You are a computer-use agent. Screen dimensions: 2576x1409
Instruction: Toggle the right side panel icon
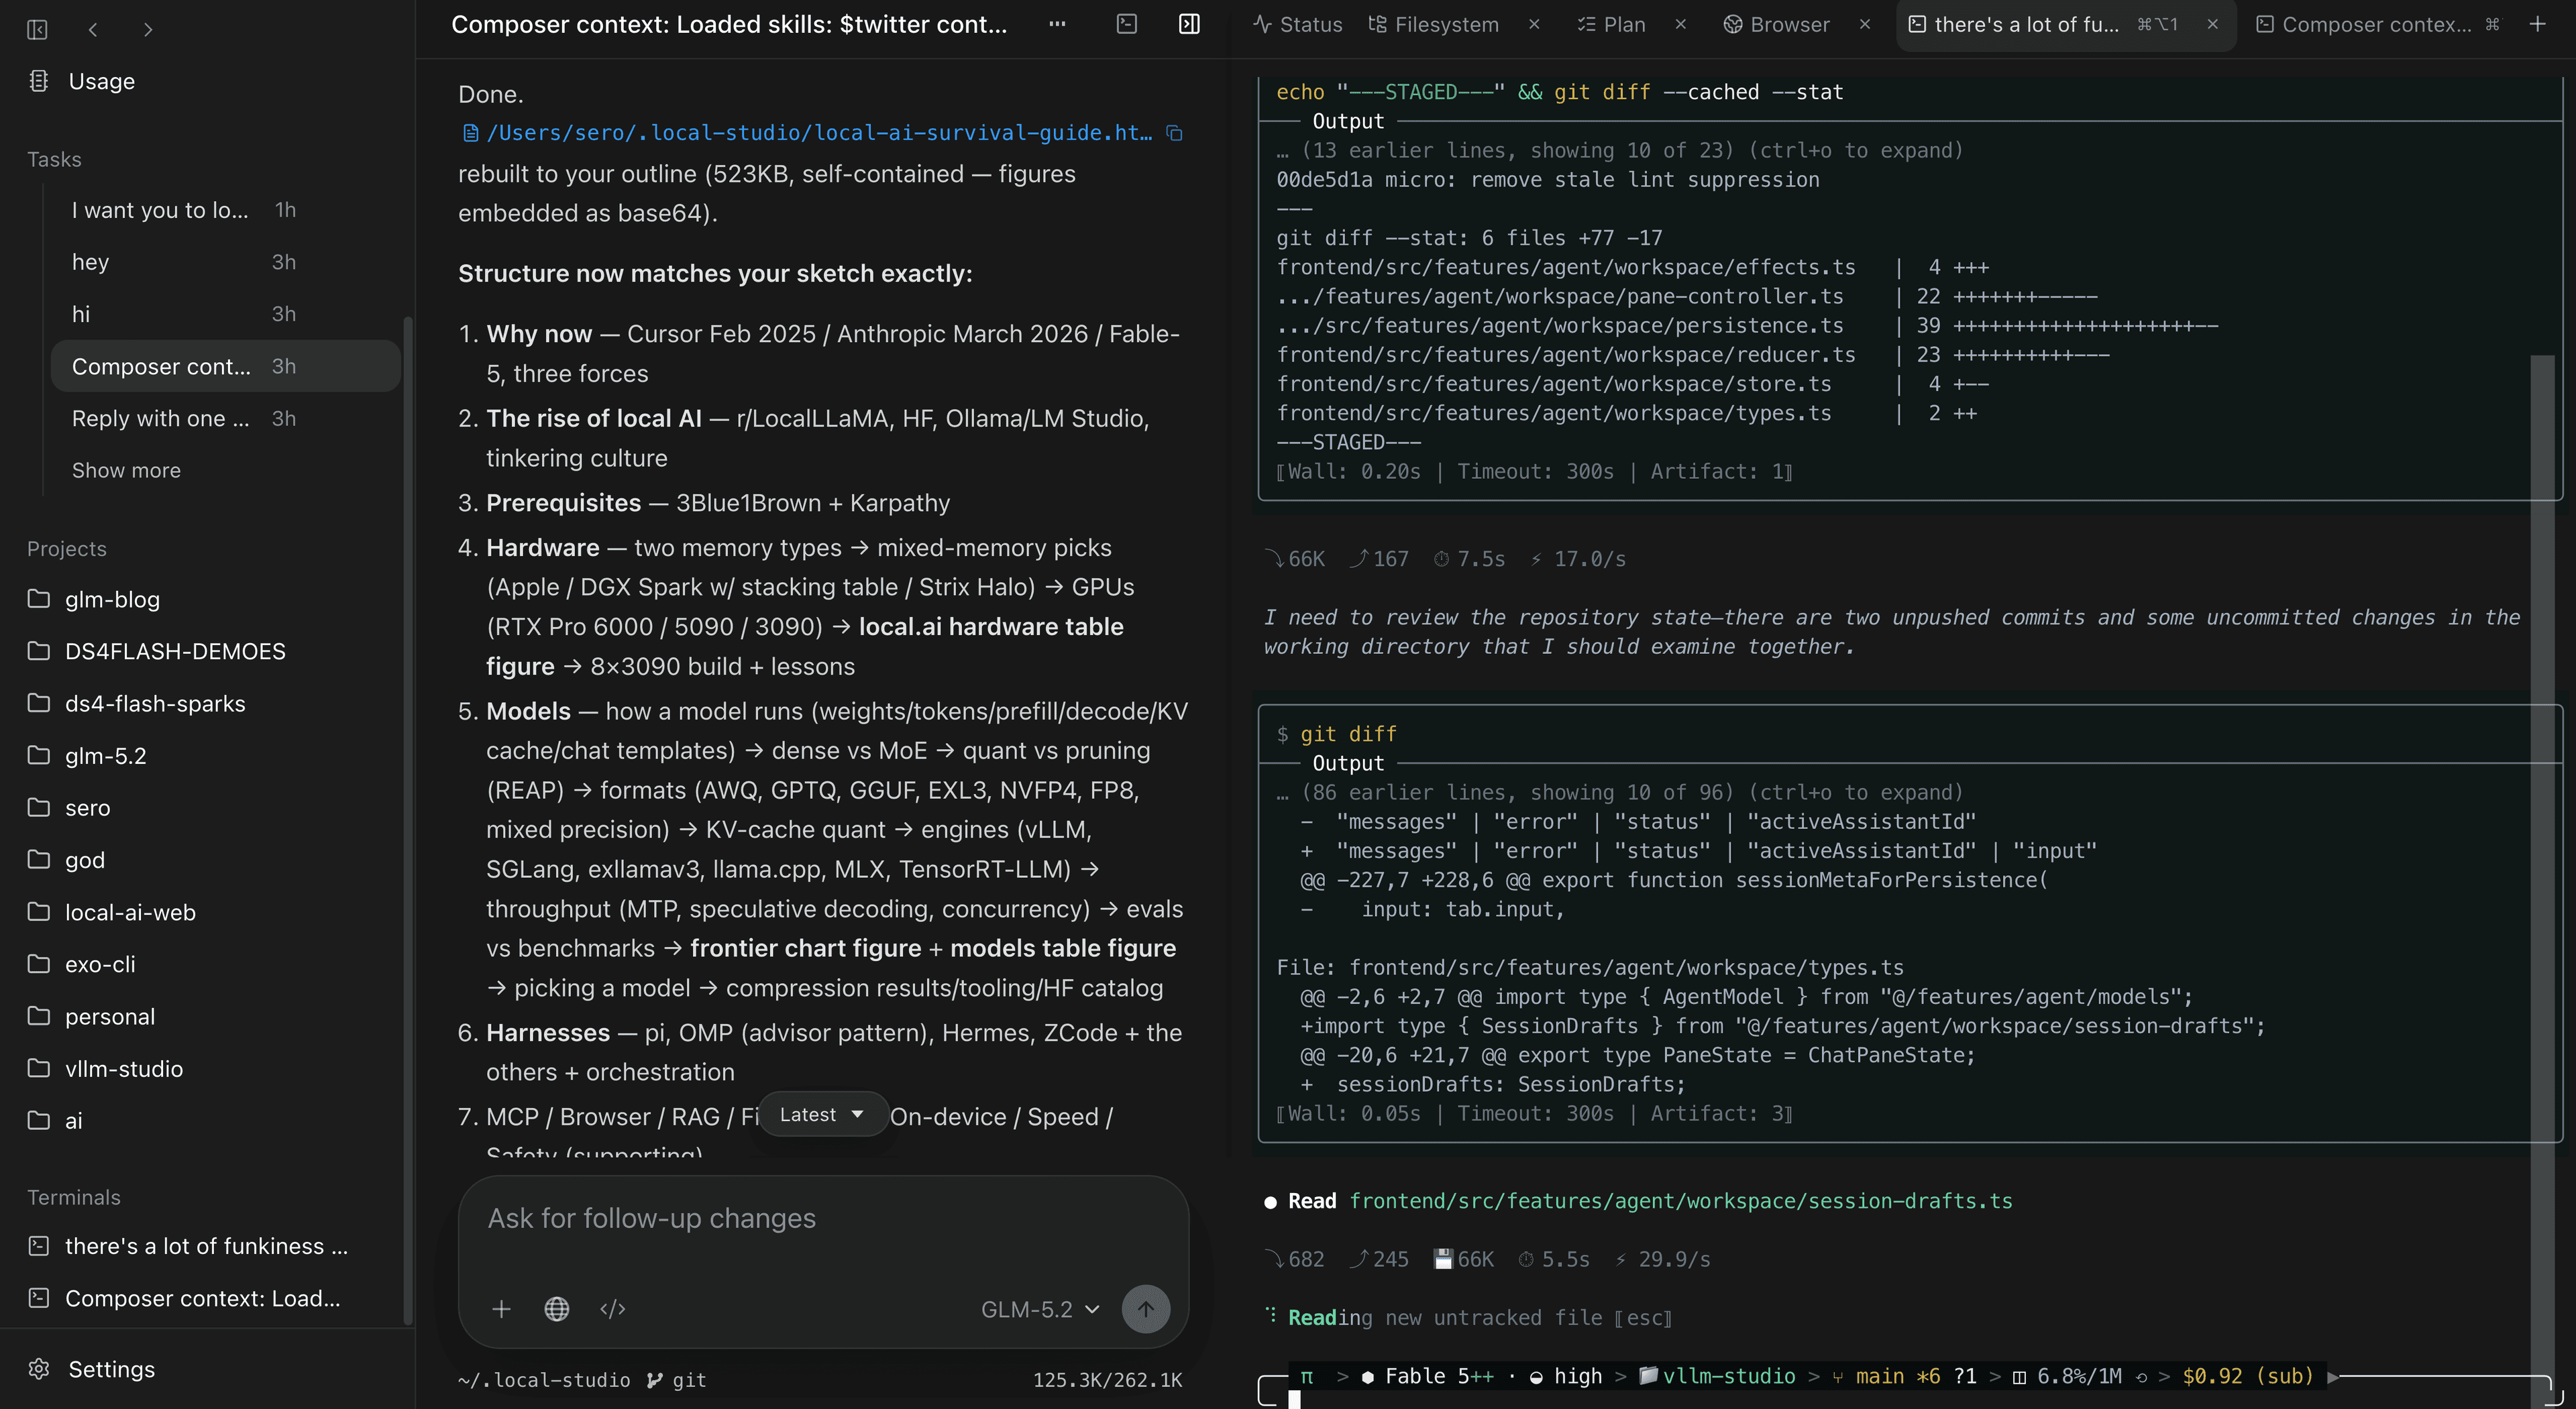click(x=1189, y=24)
